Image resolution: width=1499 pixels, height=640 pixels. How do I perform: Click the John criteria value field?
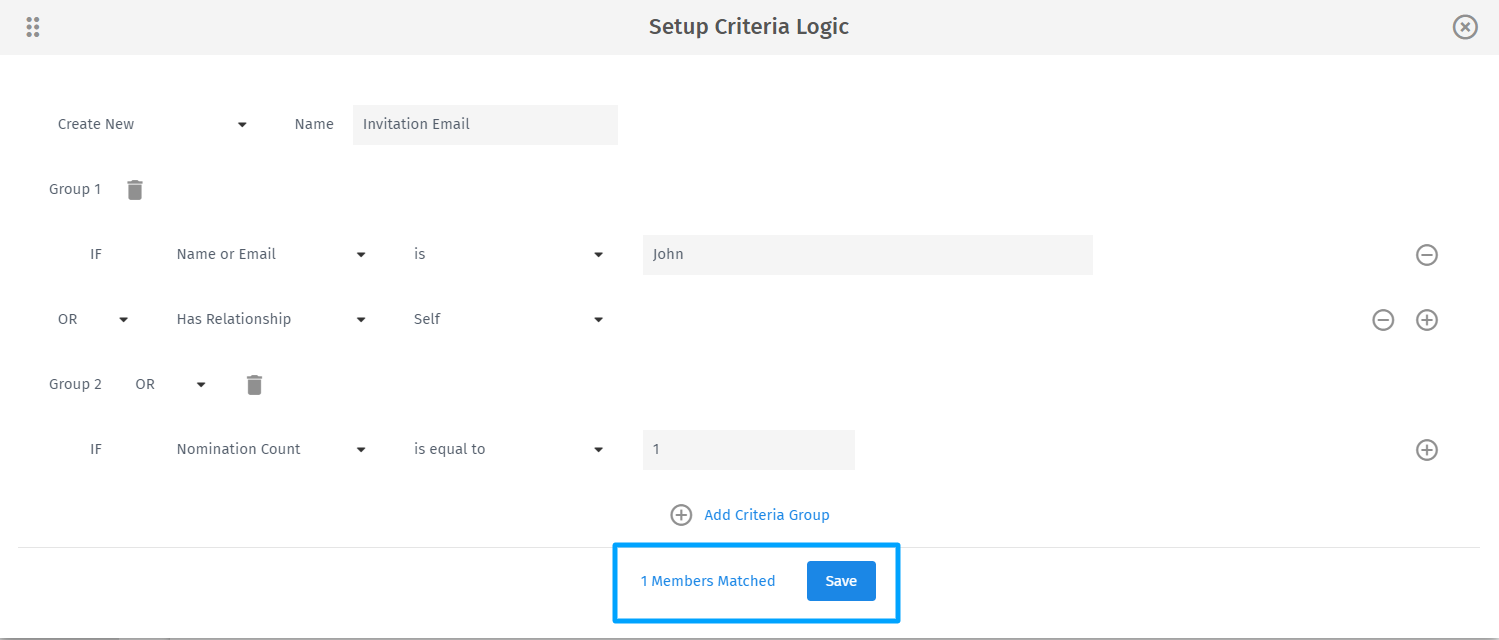866,254
